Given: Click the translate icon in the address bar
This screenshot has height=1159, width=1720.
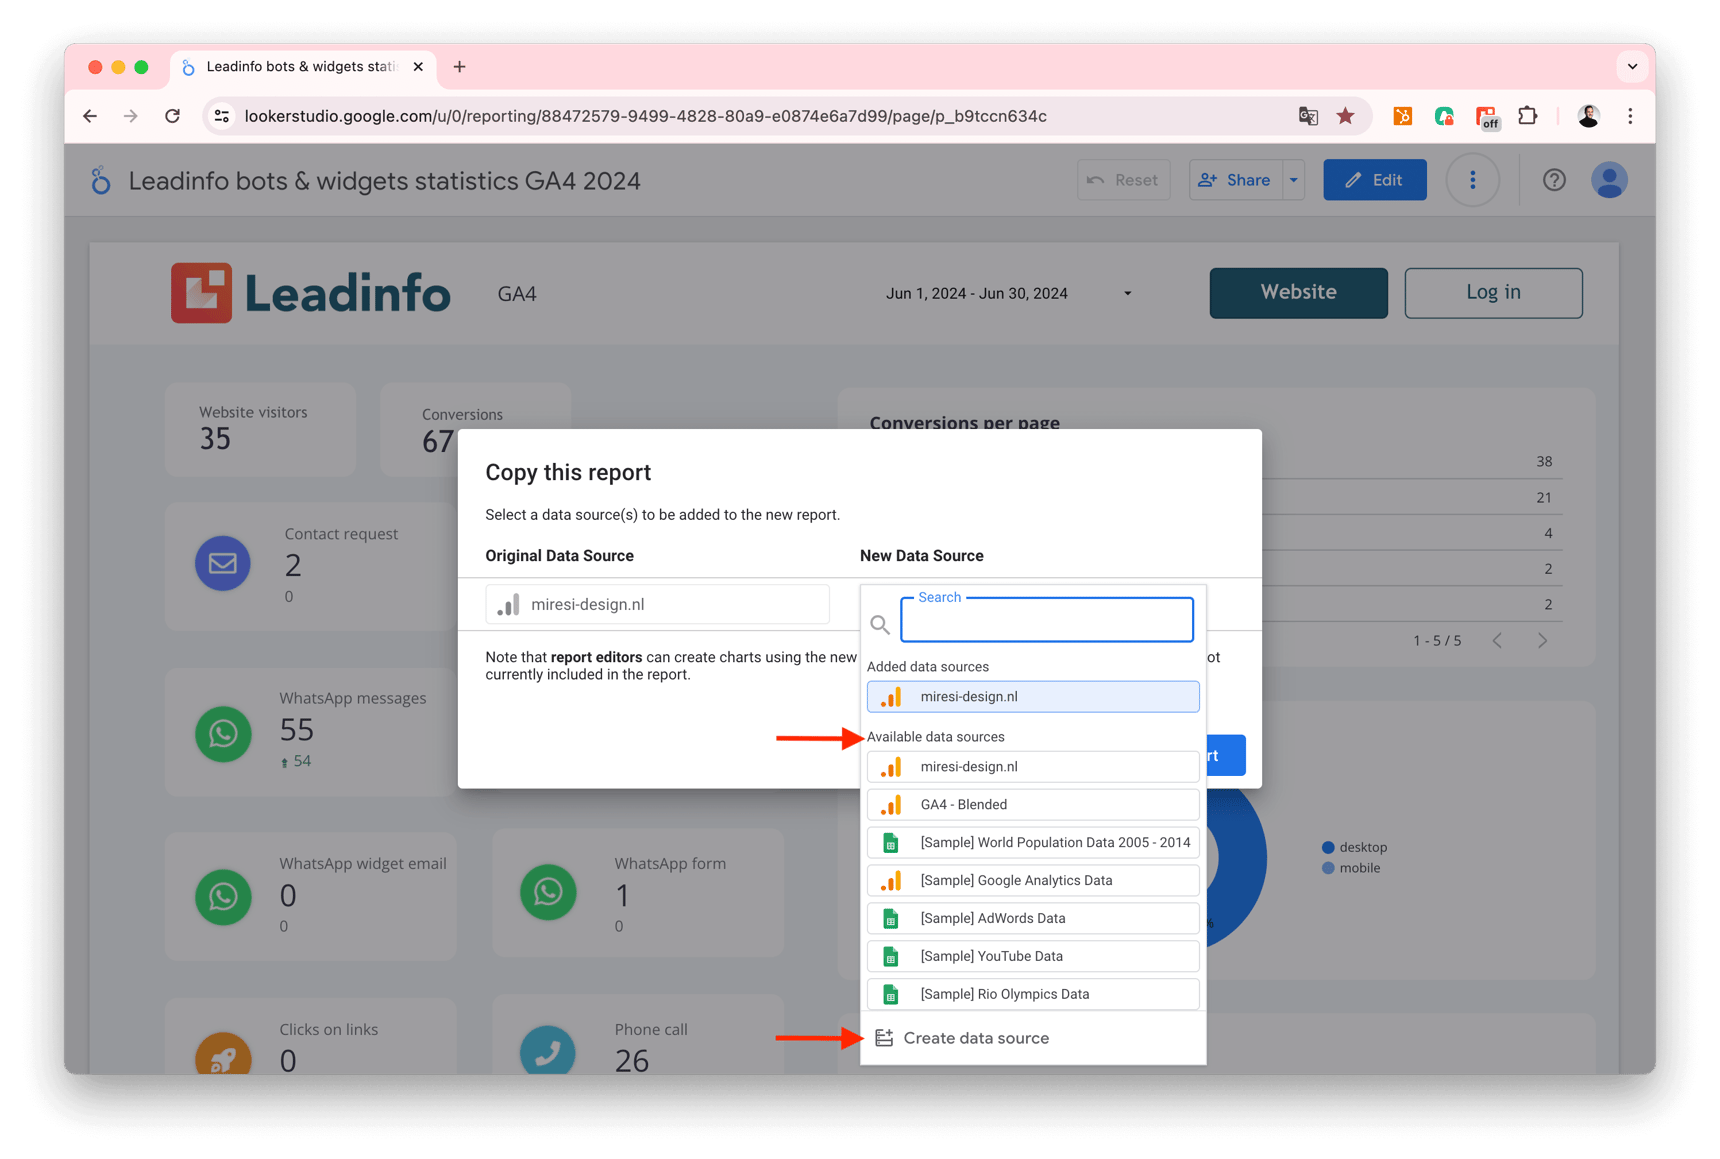Looking at the screenshot, I should [1308, 115].
